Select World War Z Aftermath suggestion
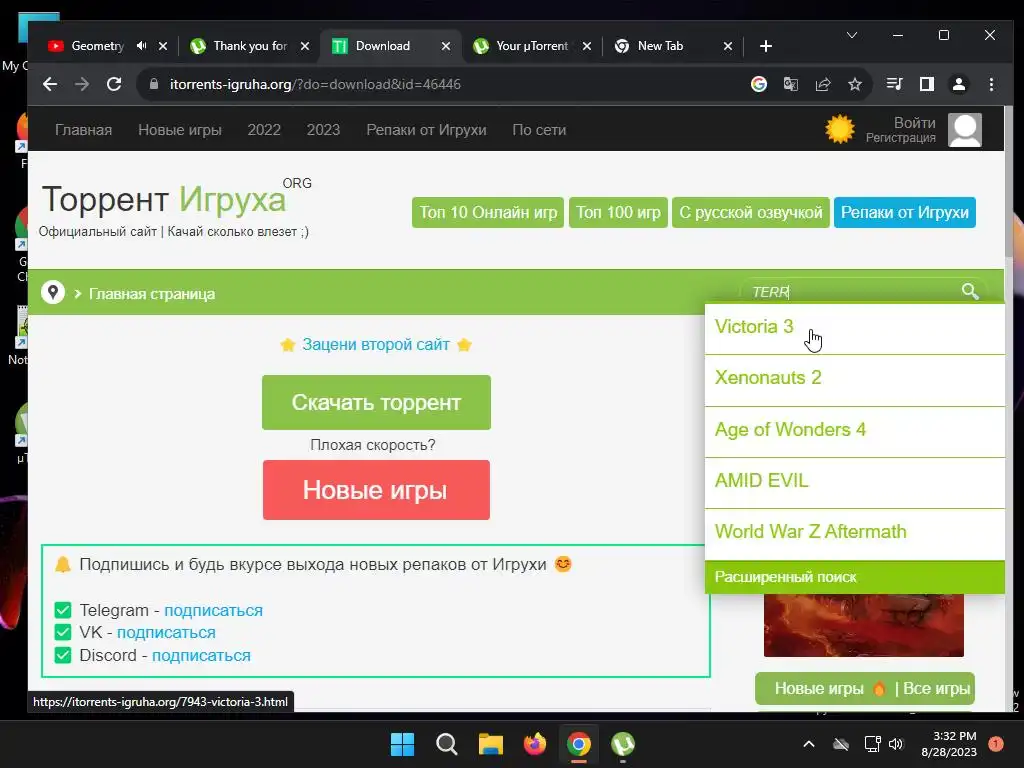Image resolution: width=1024 pixels, height=768 pixels. [854, 534]
